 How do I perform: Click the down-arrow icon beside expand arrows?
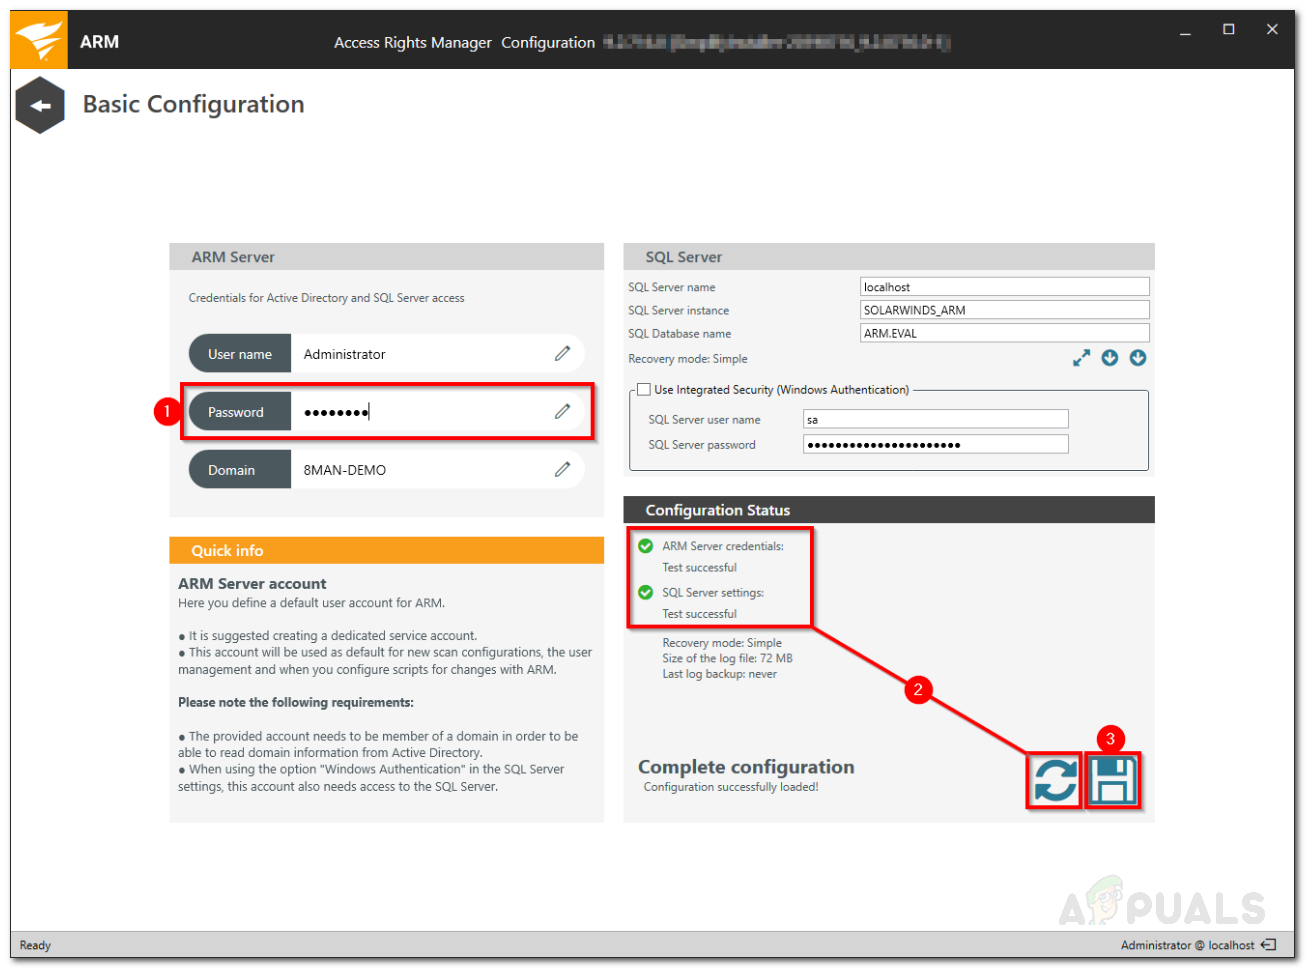[1110, 358]
